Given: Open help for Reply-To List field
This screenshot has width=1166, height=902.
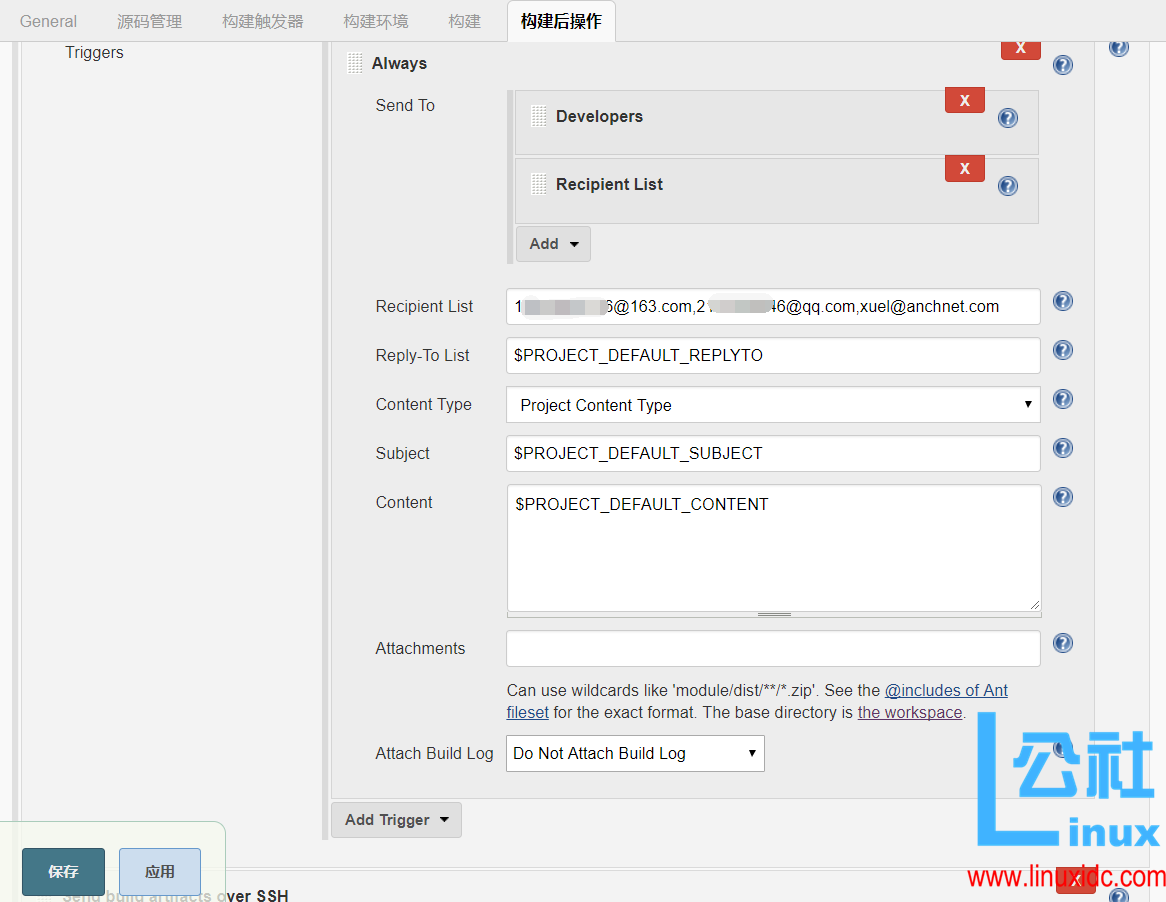Looking at the screenshot, I should click(x=1063, y=350).
